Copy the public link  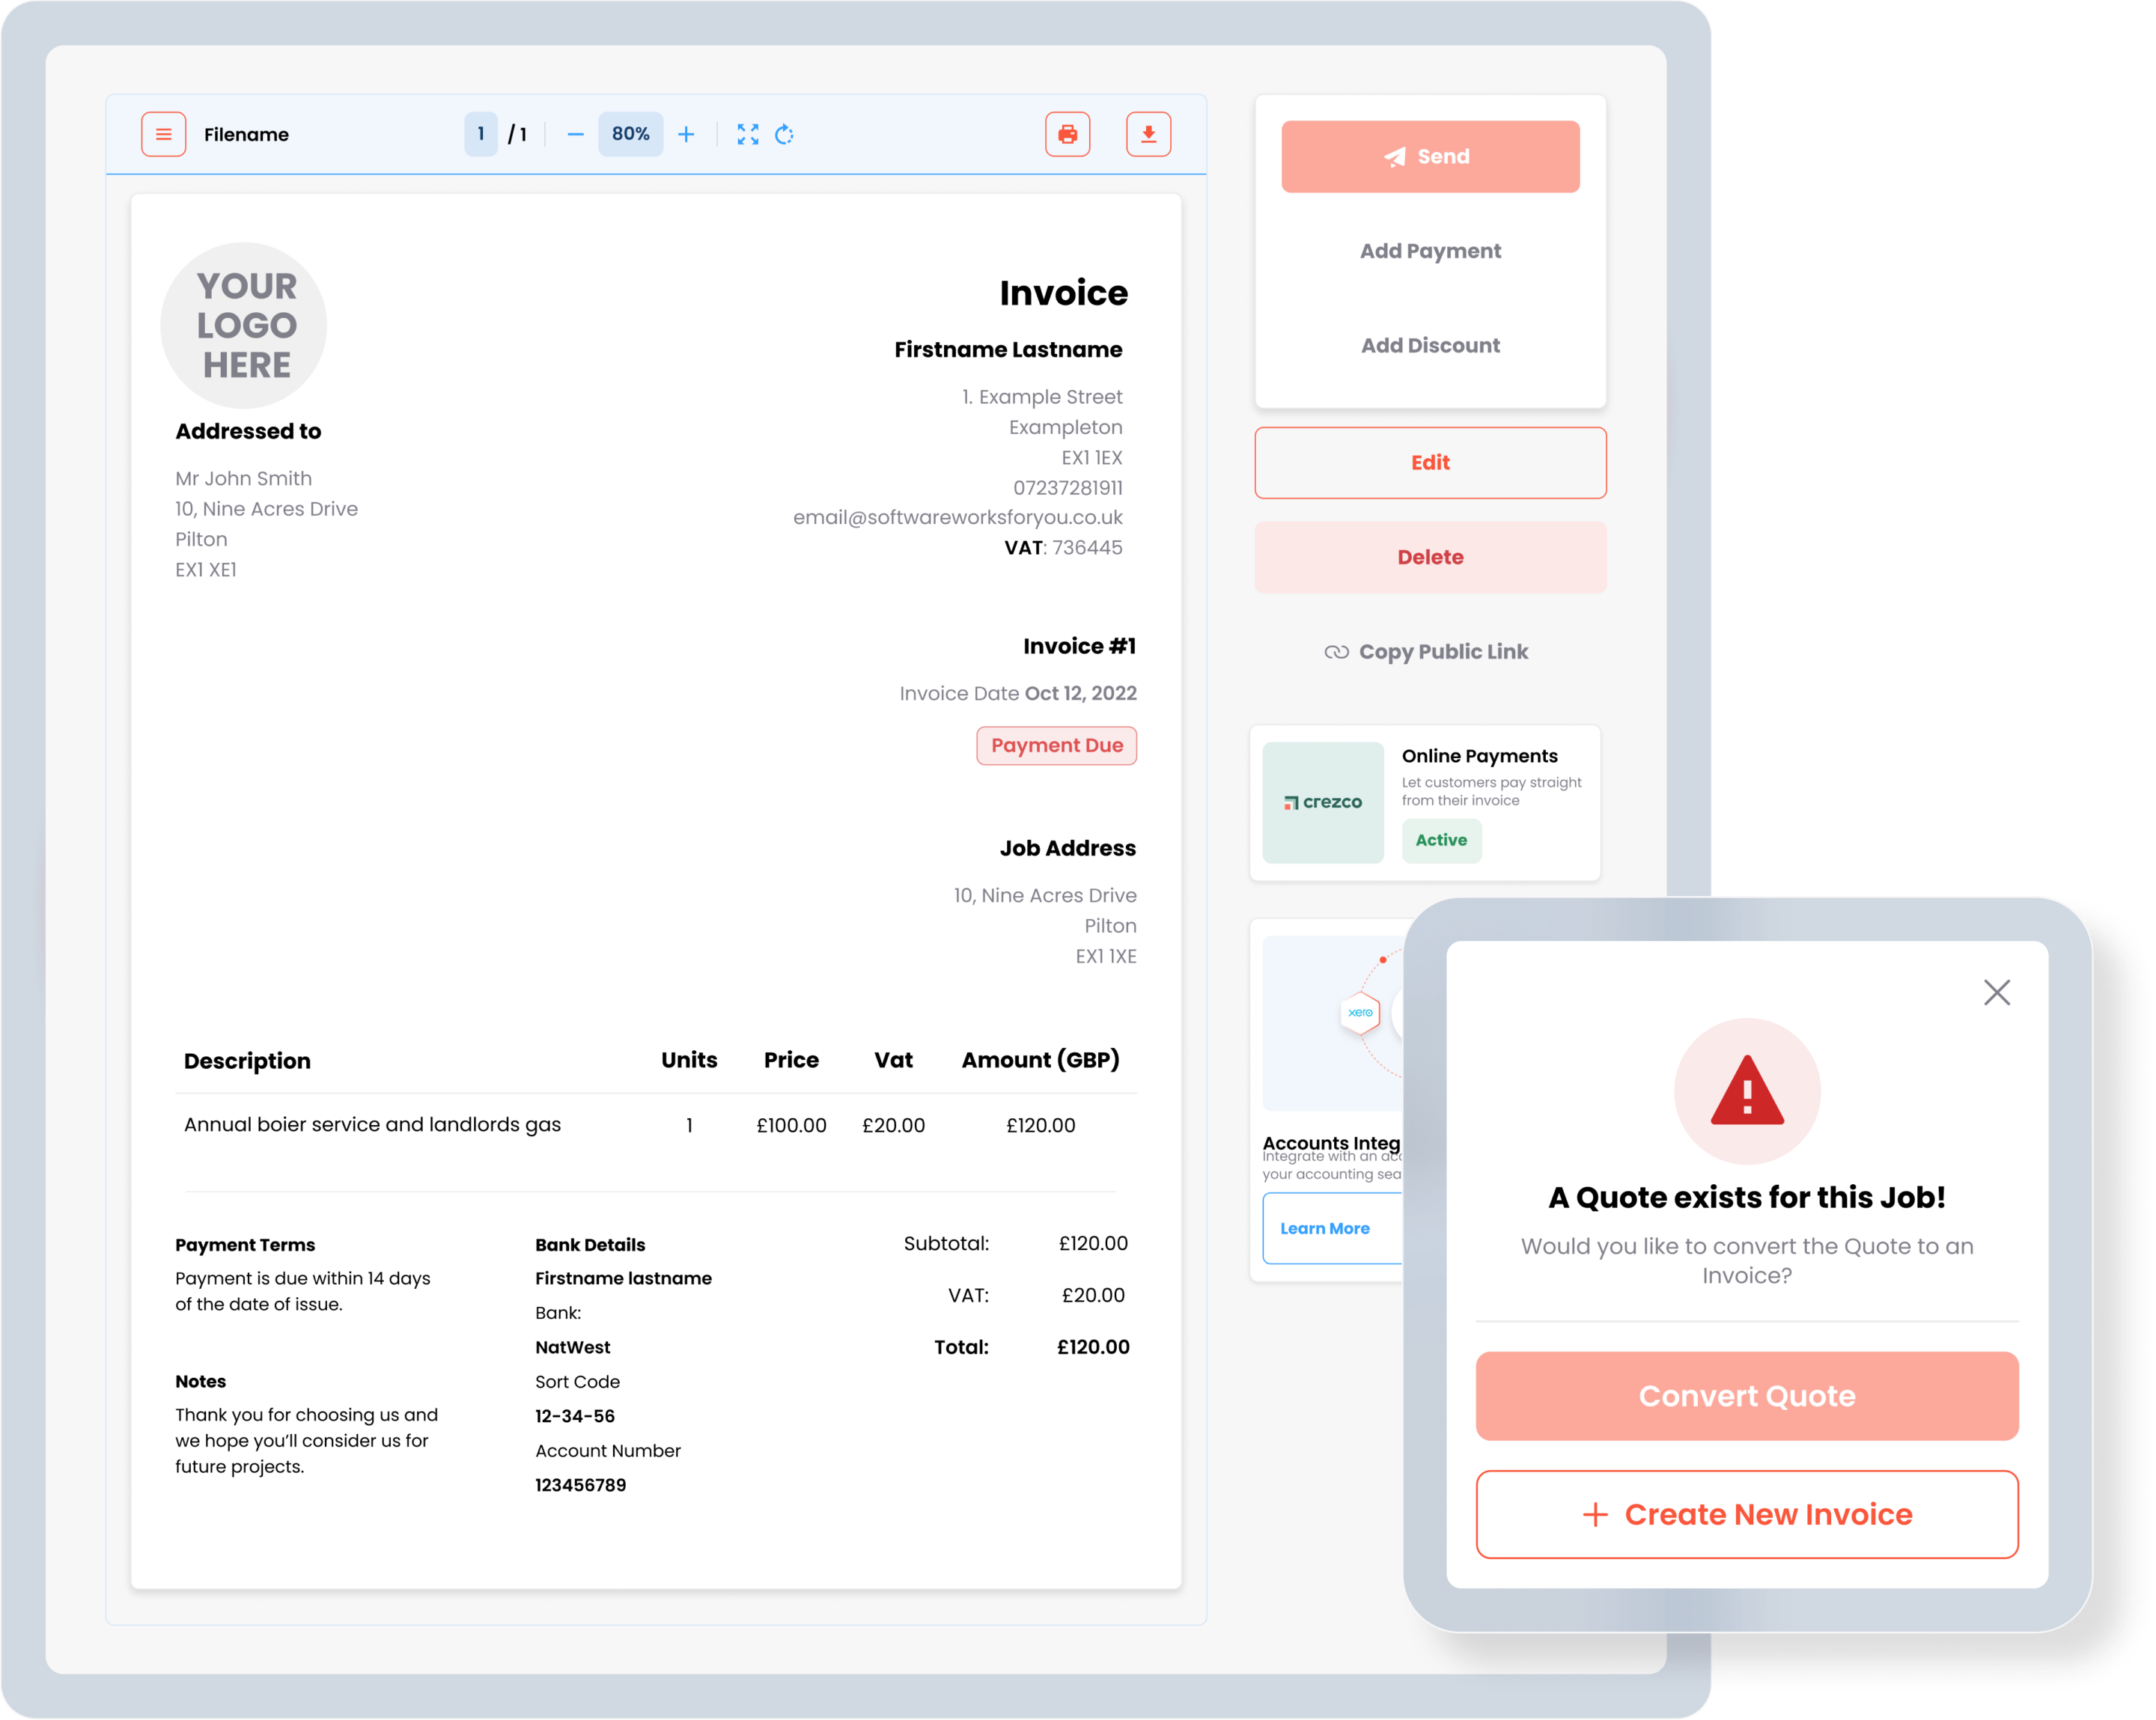(1427, 652)
